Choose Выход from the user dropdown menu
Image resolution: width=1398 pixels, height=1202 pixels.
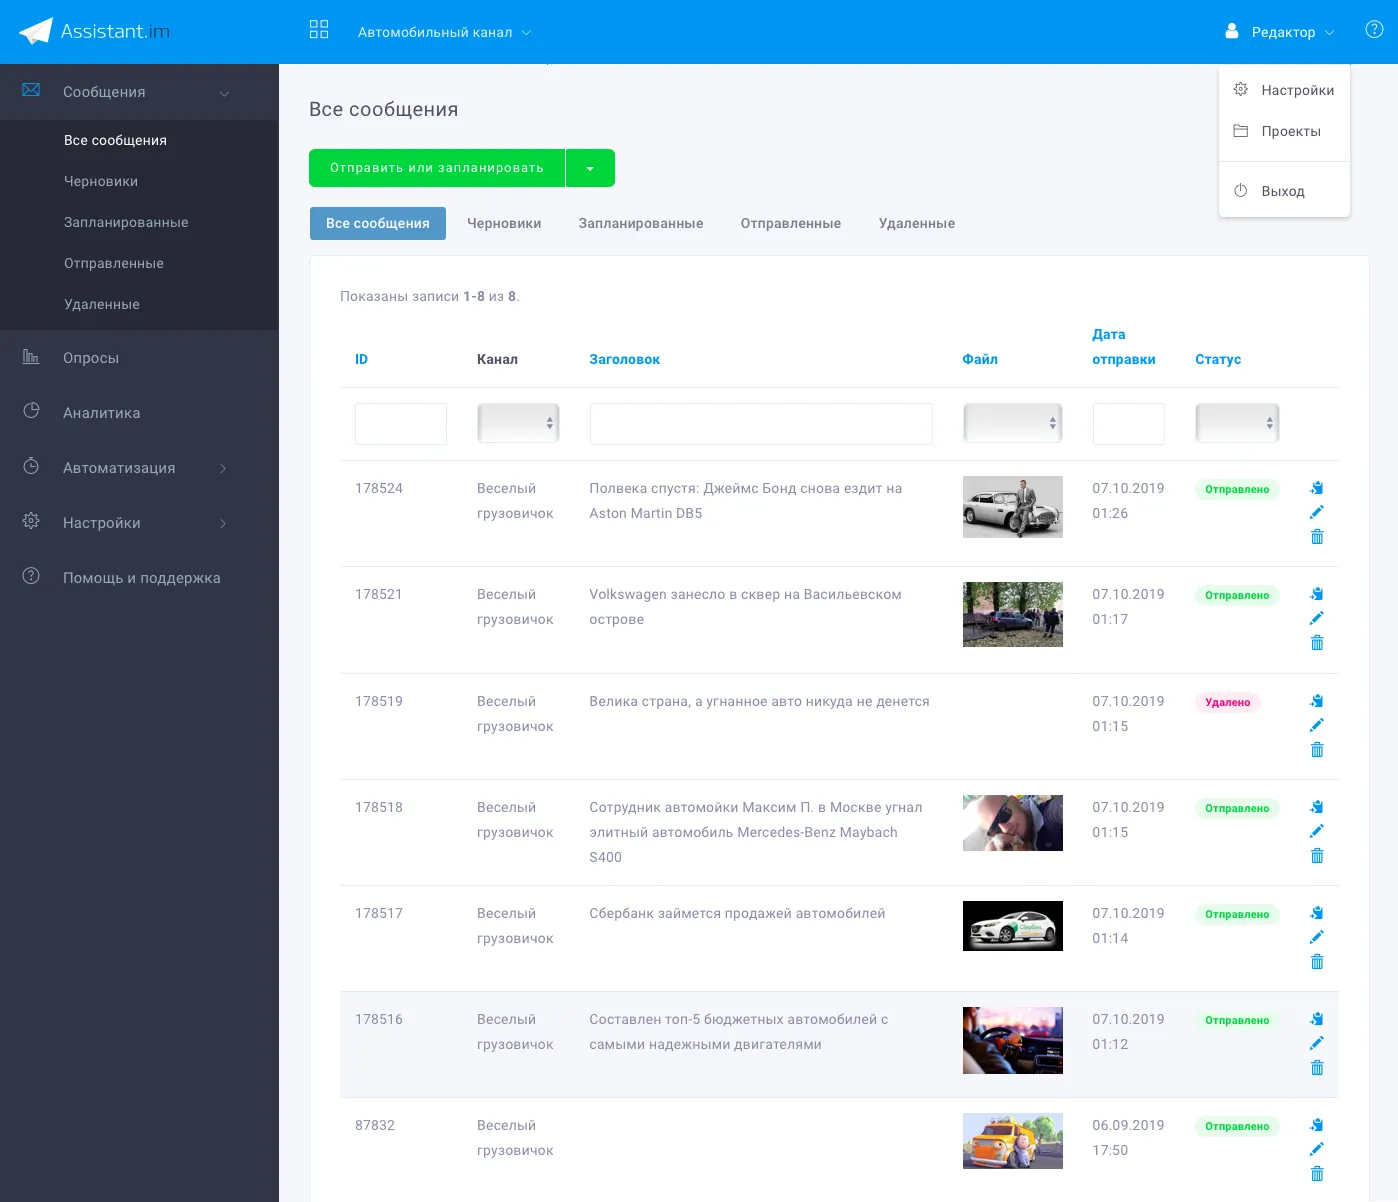coord(1284,191)
